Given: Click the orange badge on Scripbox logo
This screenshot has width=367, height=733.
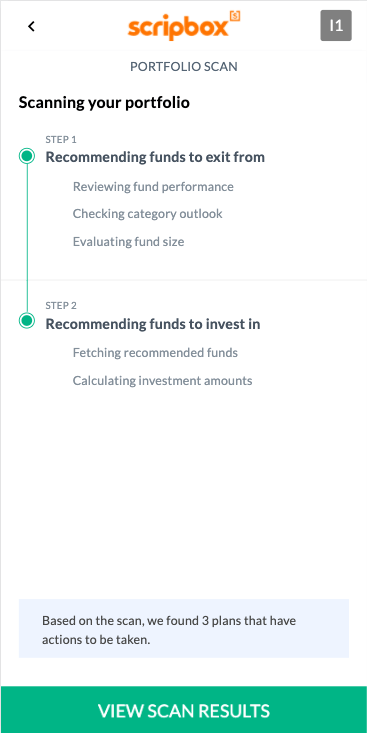Looking at the screenshot, I should [235, 17].
